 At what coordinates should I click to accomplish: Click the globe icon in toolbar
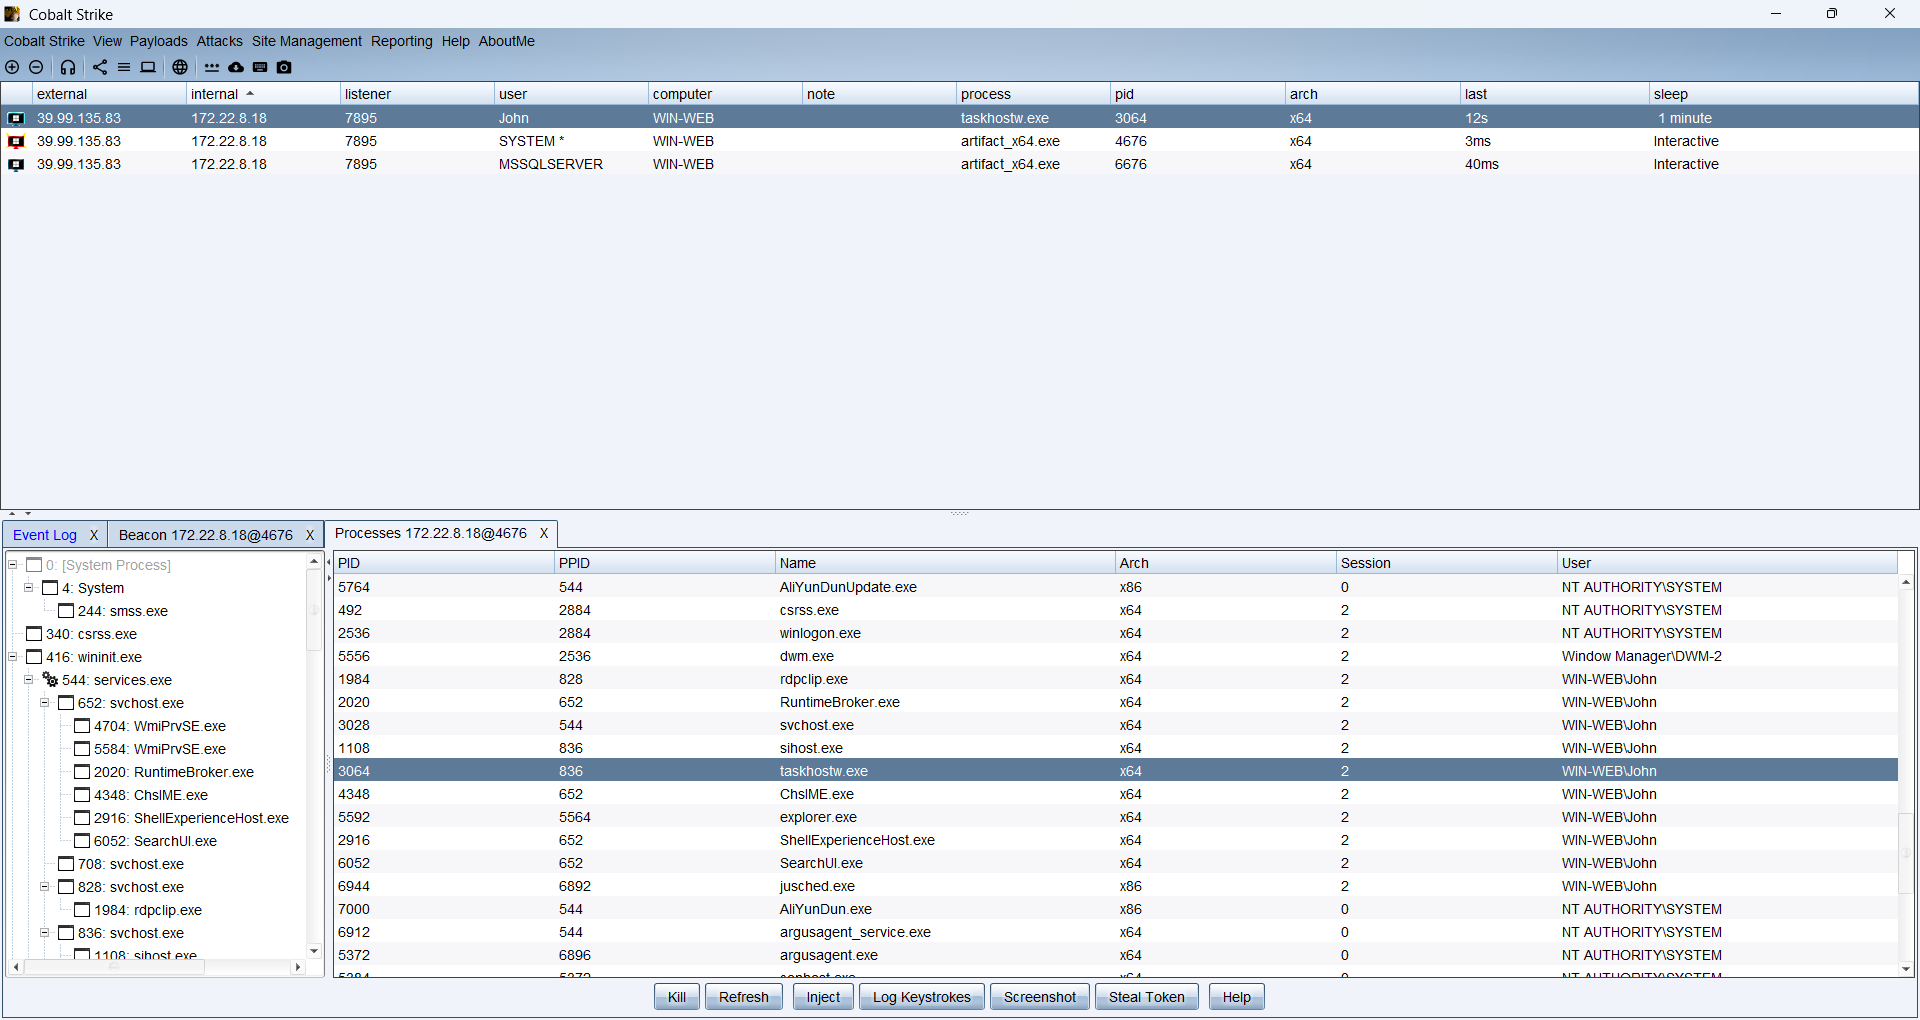(x=180, y=67)
